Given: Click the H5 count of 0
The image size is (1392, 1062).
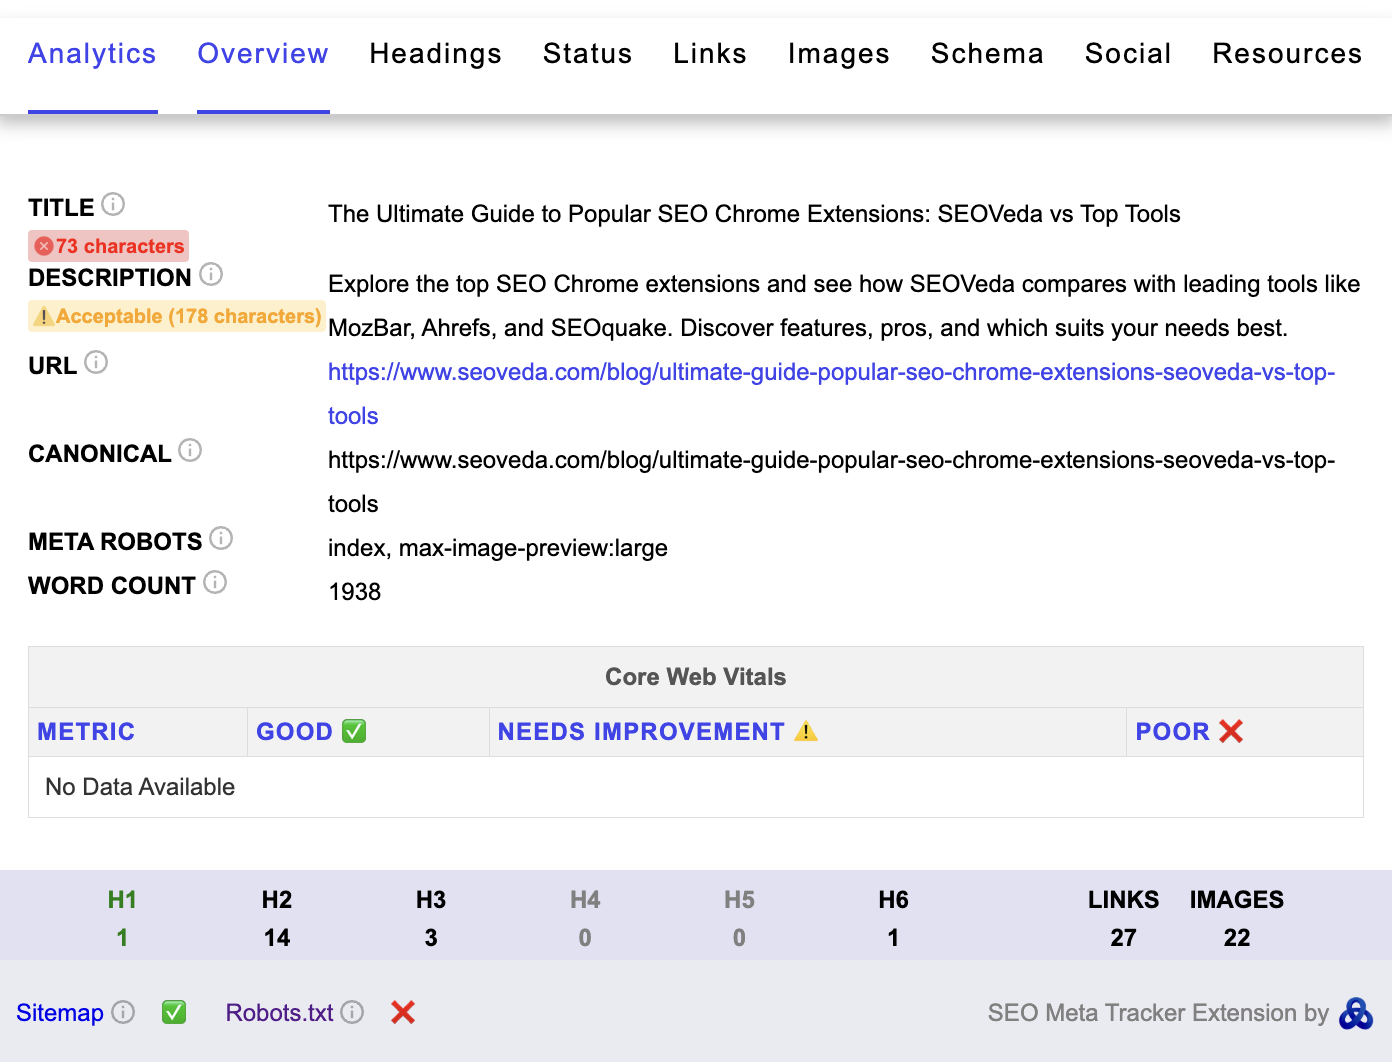Looking at the screenshot, I should tap(739, 938).
